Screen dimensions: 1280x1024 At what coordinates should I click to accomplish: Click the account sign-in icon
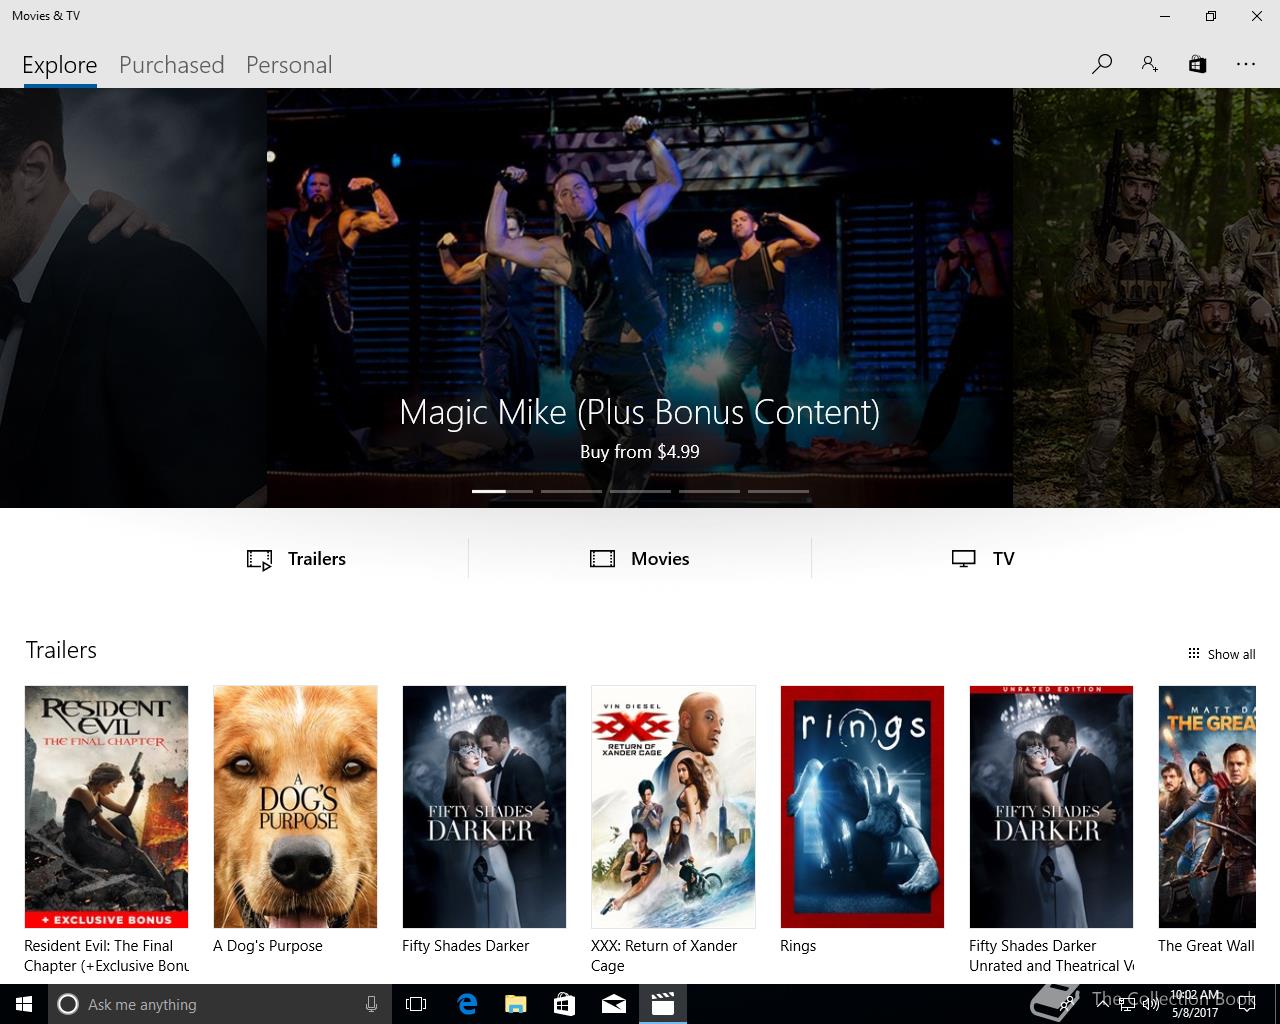1150,64
